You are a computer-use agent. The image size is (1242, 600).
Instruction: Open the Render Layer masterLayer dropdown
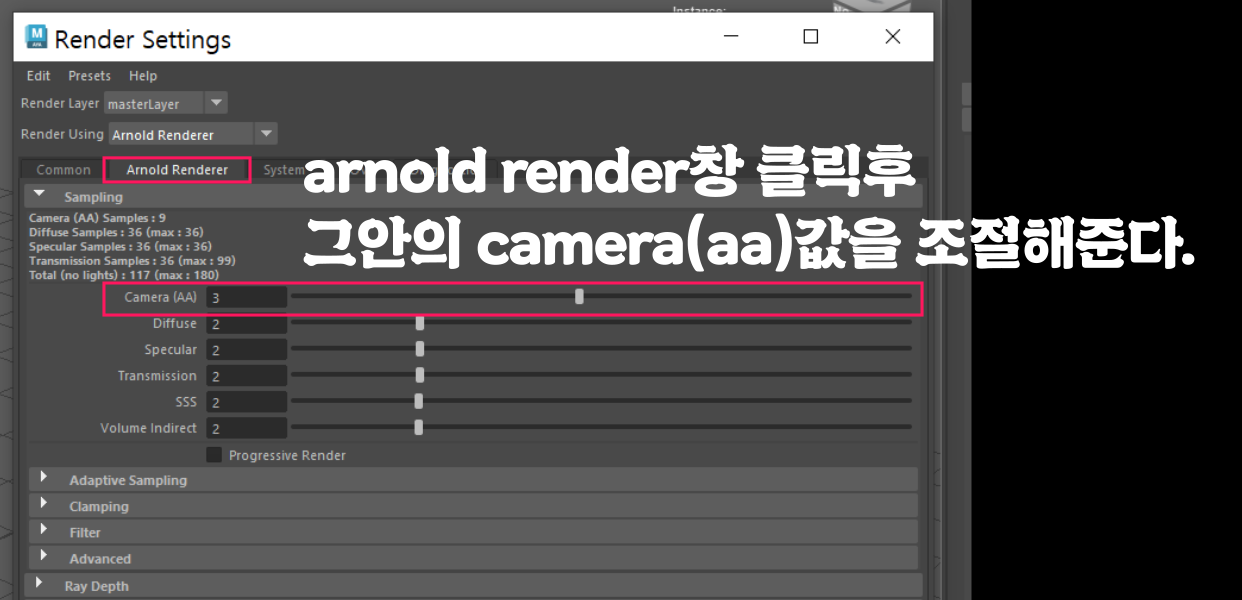point(166,103)
